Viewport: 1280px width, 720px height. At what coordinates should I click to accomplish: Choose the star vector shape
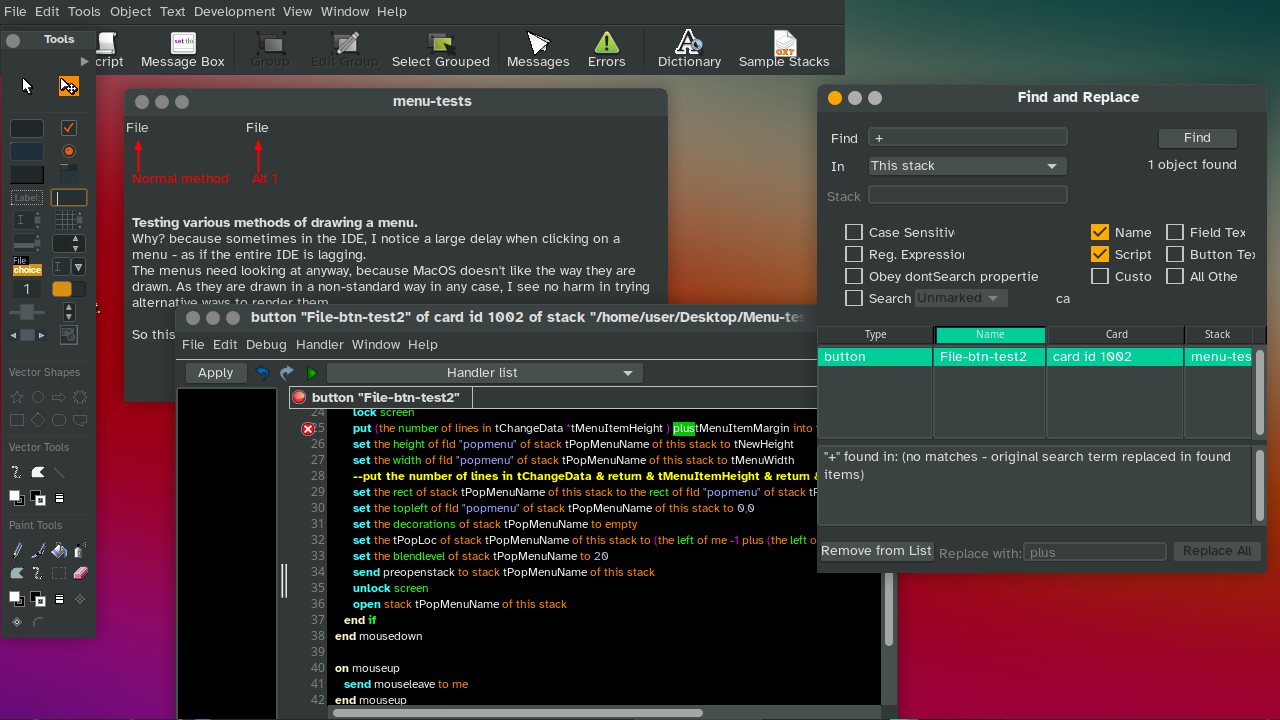tap(17, 397)
